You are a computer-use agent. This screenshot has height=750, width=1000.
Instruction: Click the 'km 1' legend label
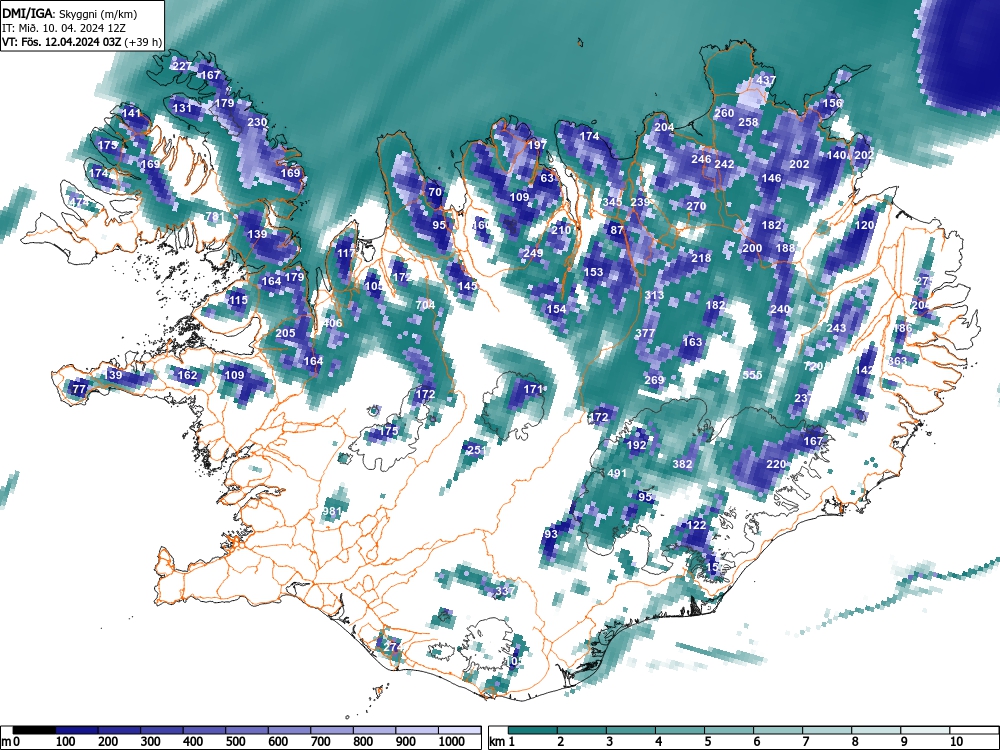point(502,742)
